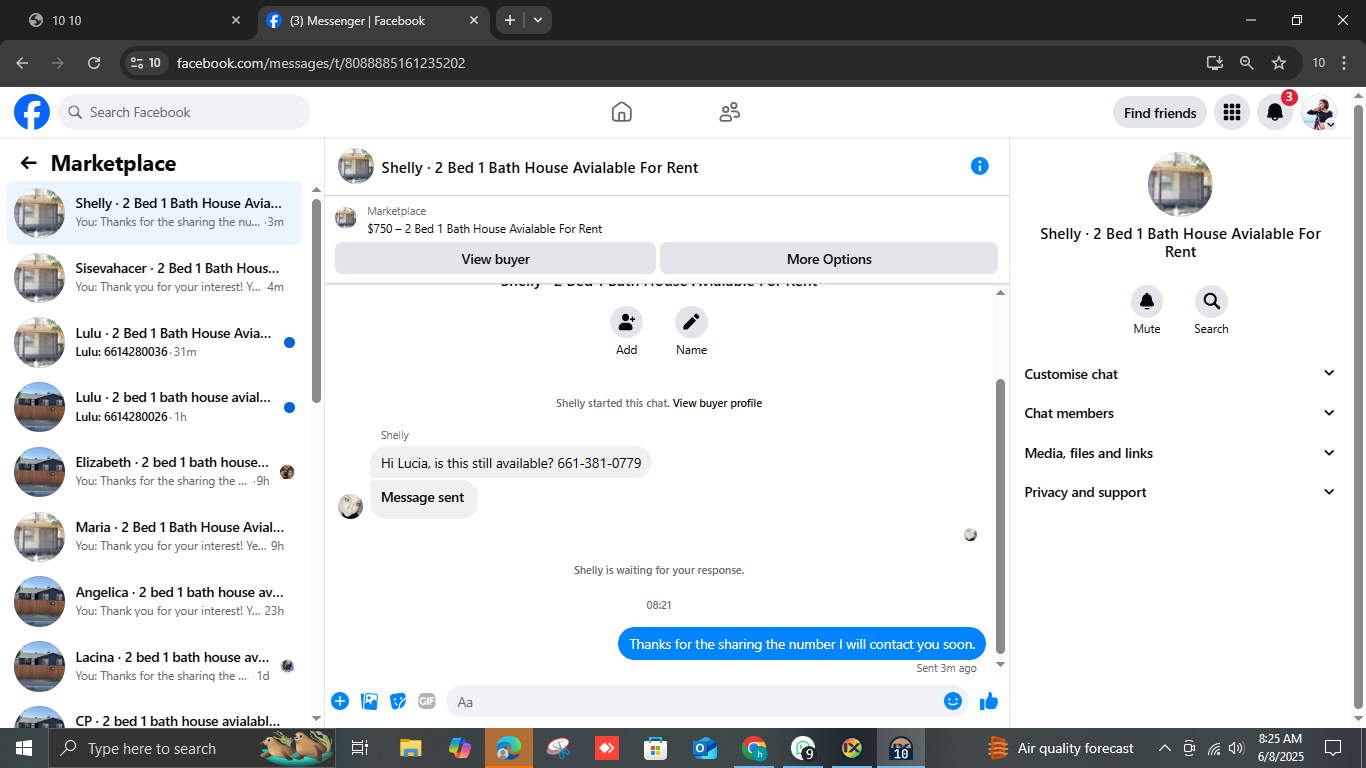
Task: Click the chat messages scrollbar
Action: click(x=1001, y=516)
